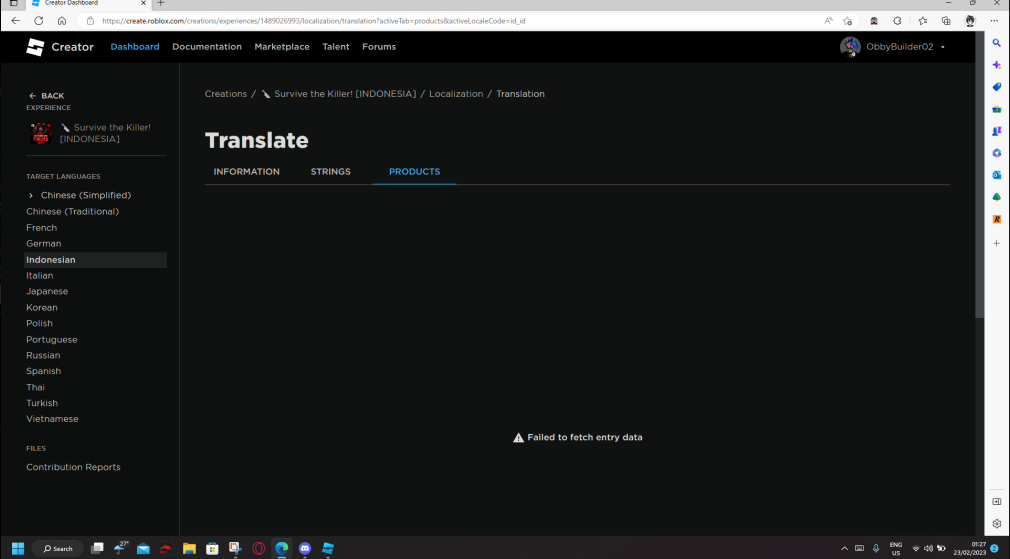Expand the Chinese (Simplified) language chevron

pyautogui.click(x=31, y=195)
